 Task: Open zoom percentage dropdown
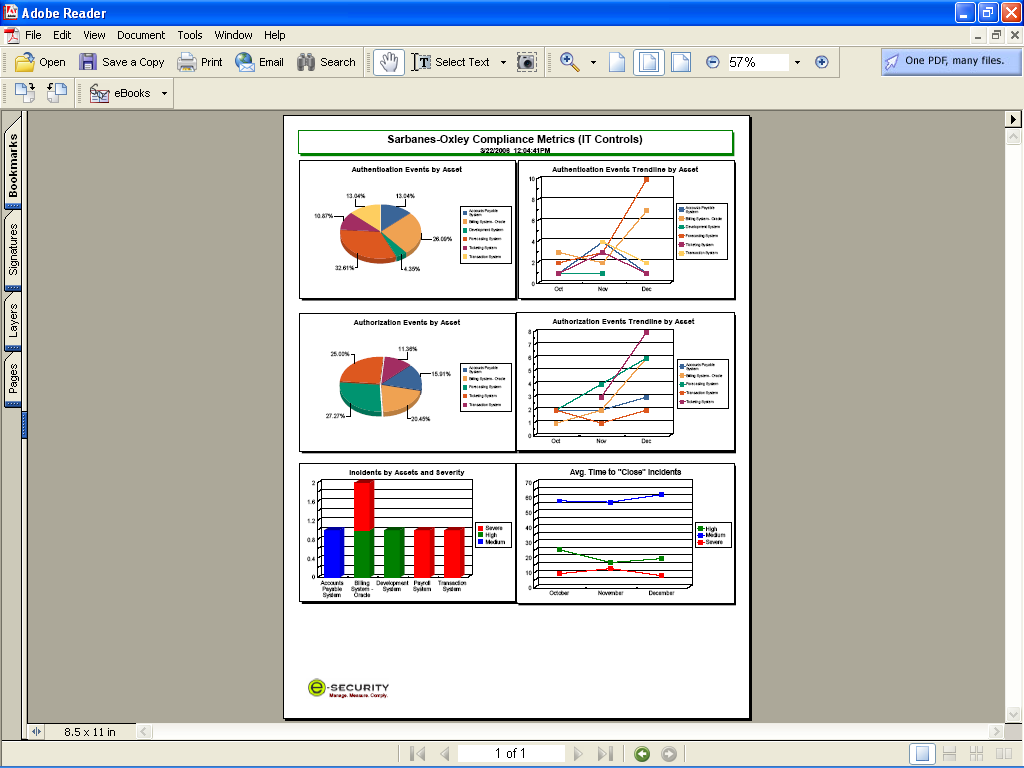click(797, 63)
